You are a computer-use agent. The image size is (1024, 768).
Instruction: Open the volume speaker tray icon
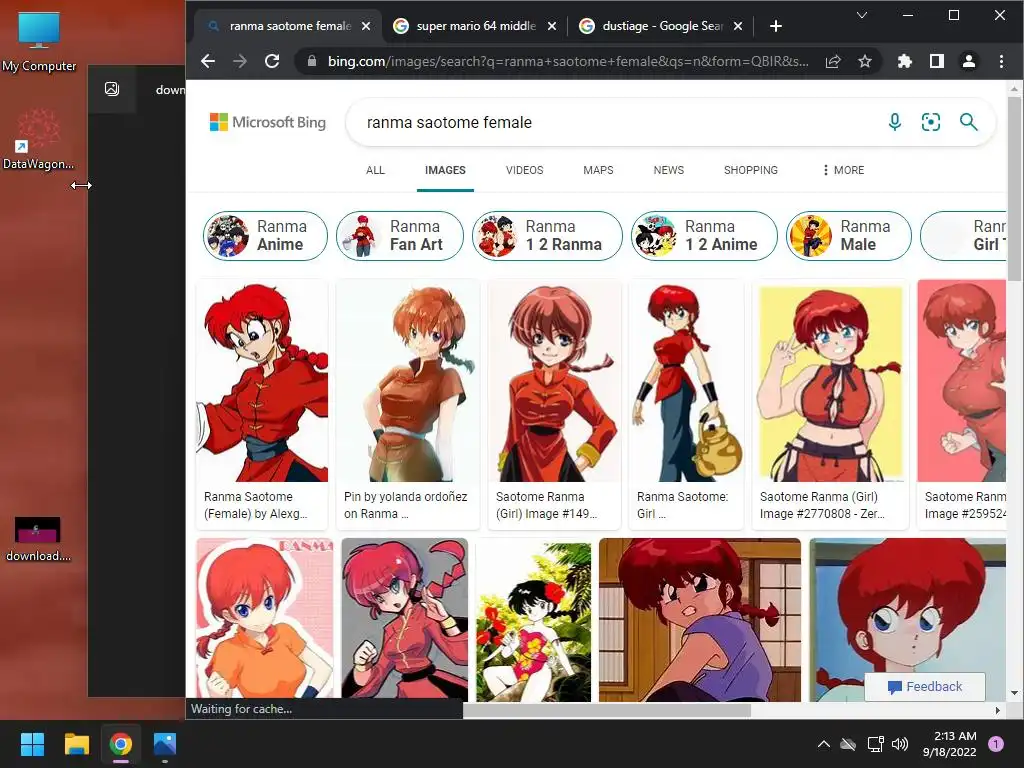(900, 744)
